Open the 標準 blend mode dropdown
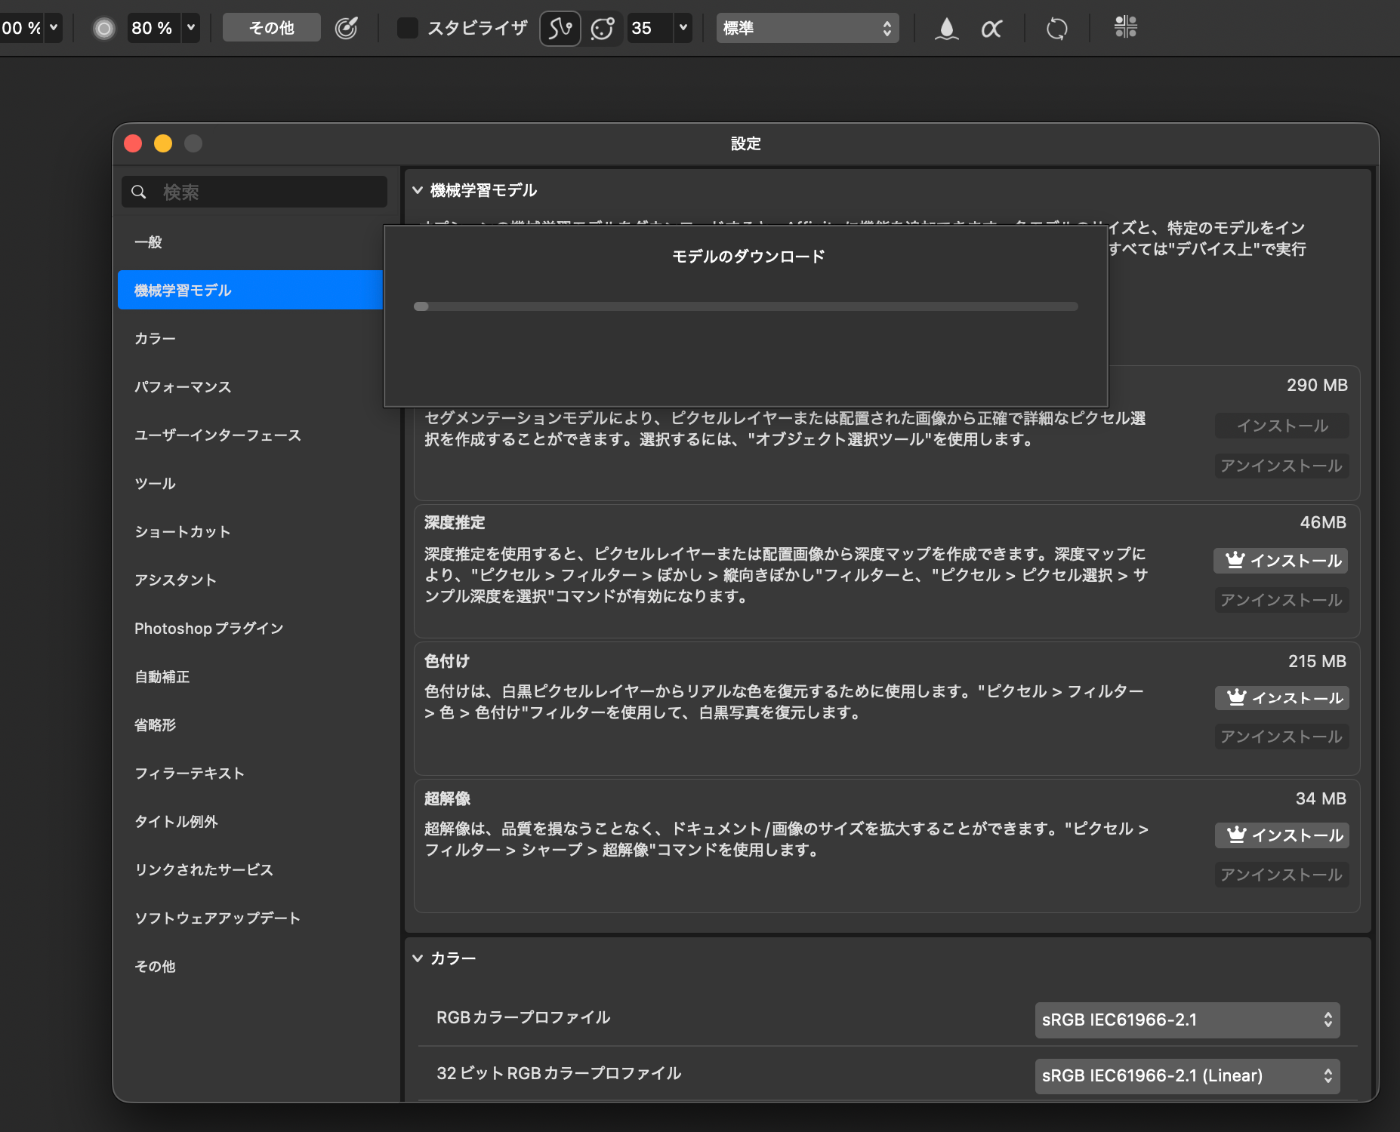 [807, 28]
